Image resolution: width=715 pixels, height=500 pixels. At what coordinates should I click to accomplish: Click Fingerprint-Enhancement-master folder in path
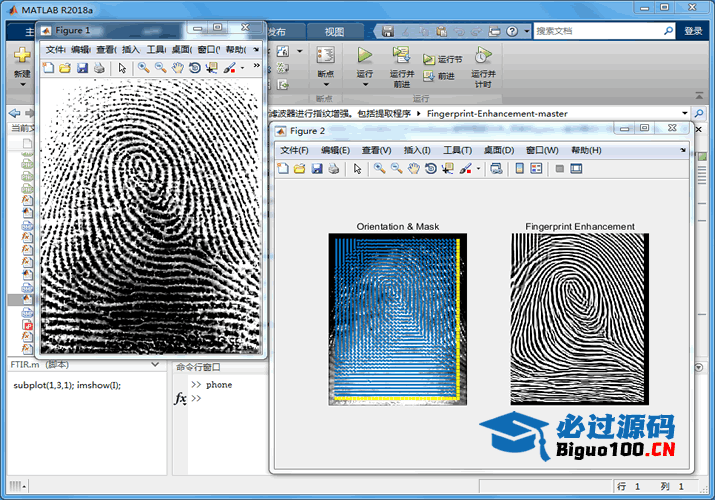click(497, 113)
